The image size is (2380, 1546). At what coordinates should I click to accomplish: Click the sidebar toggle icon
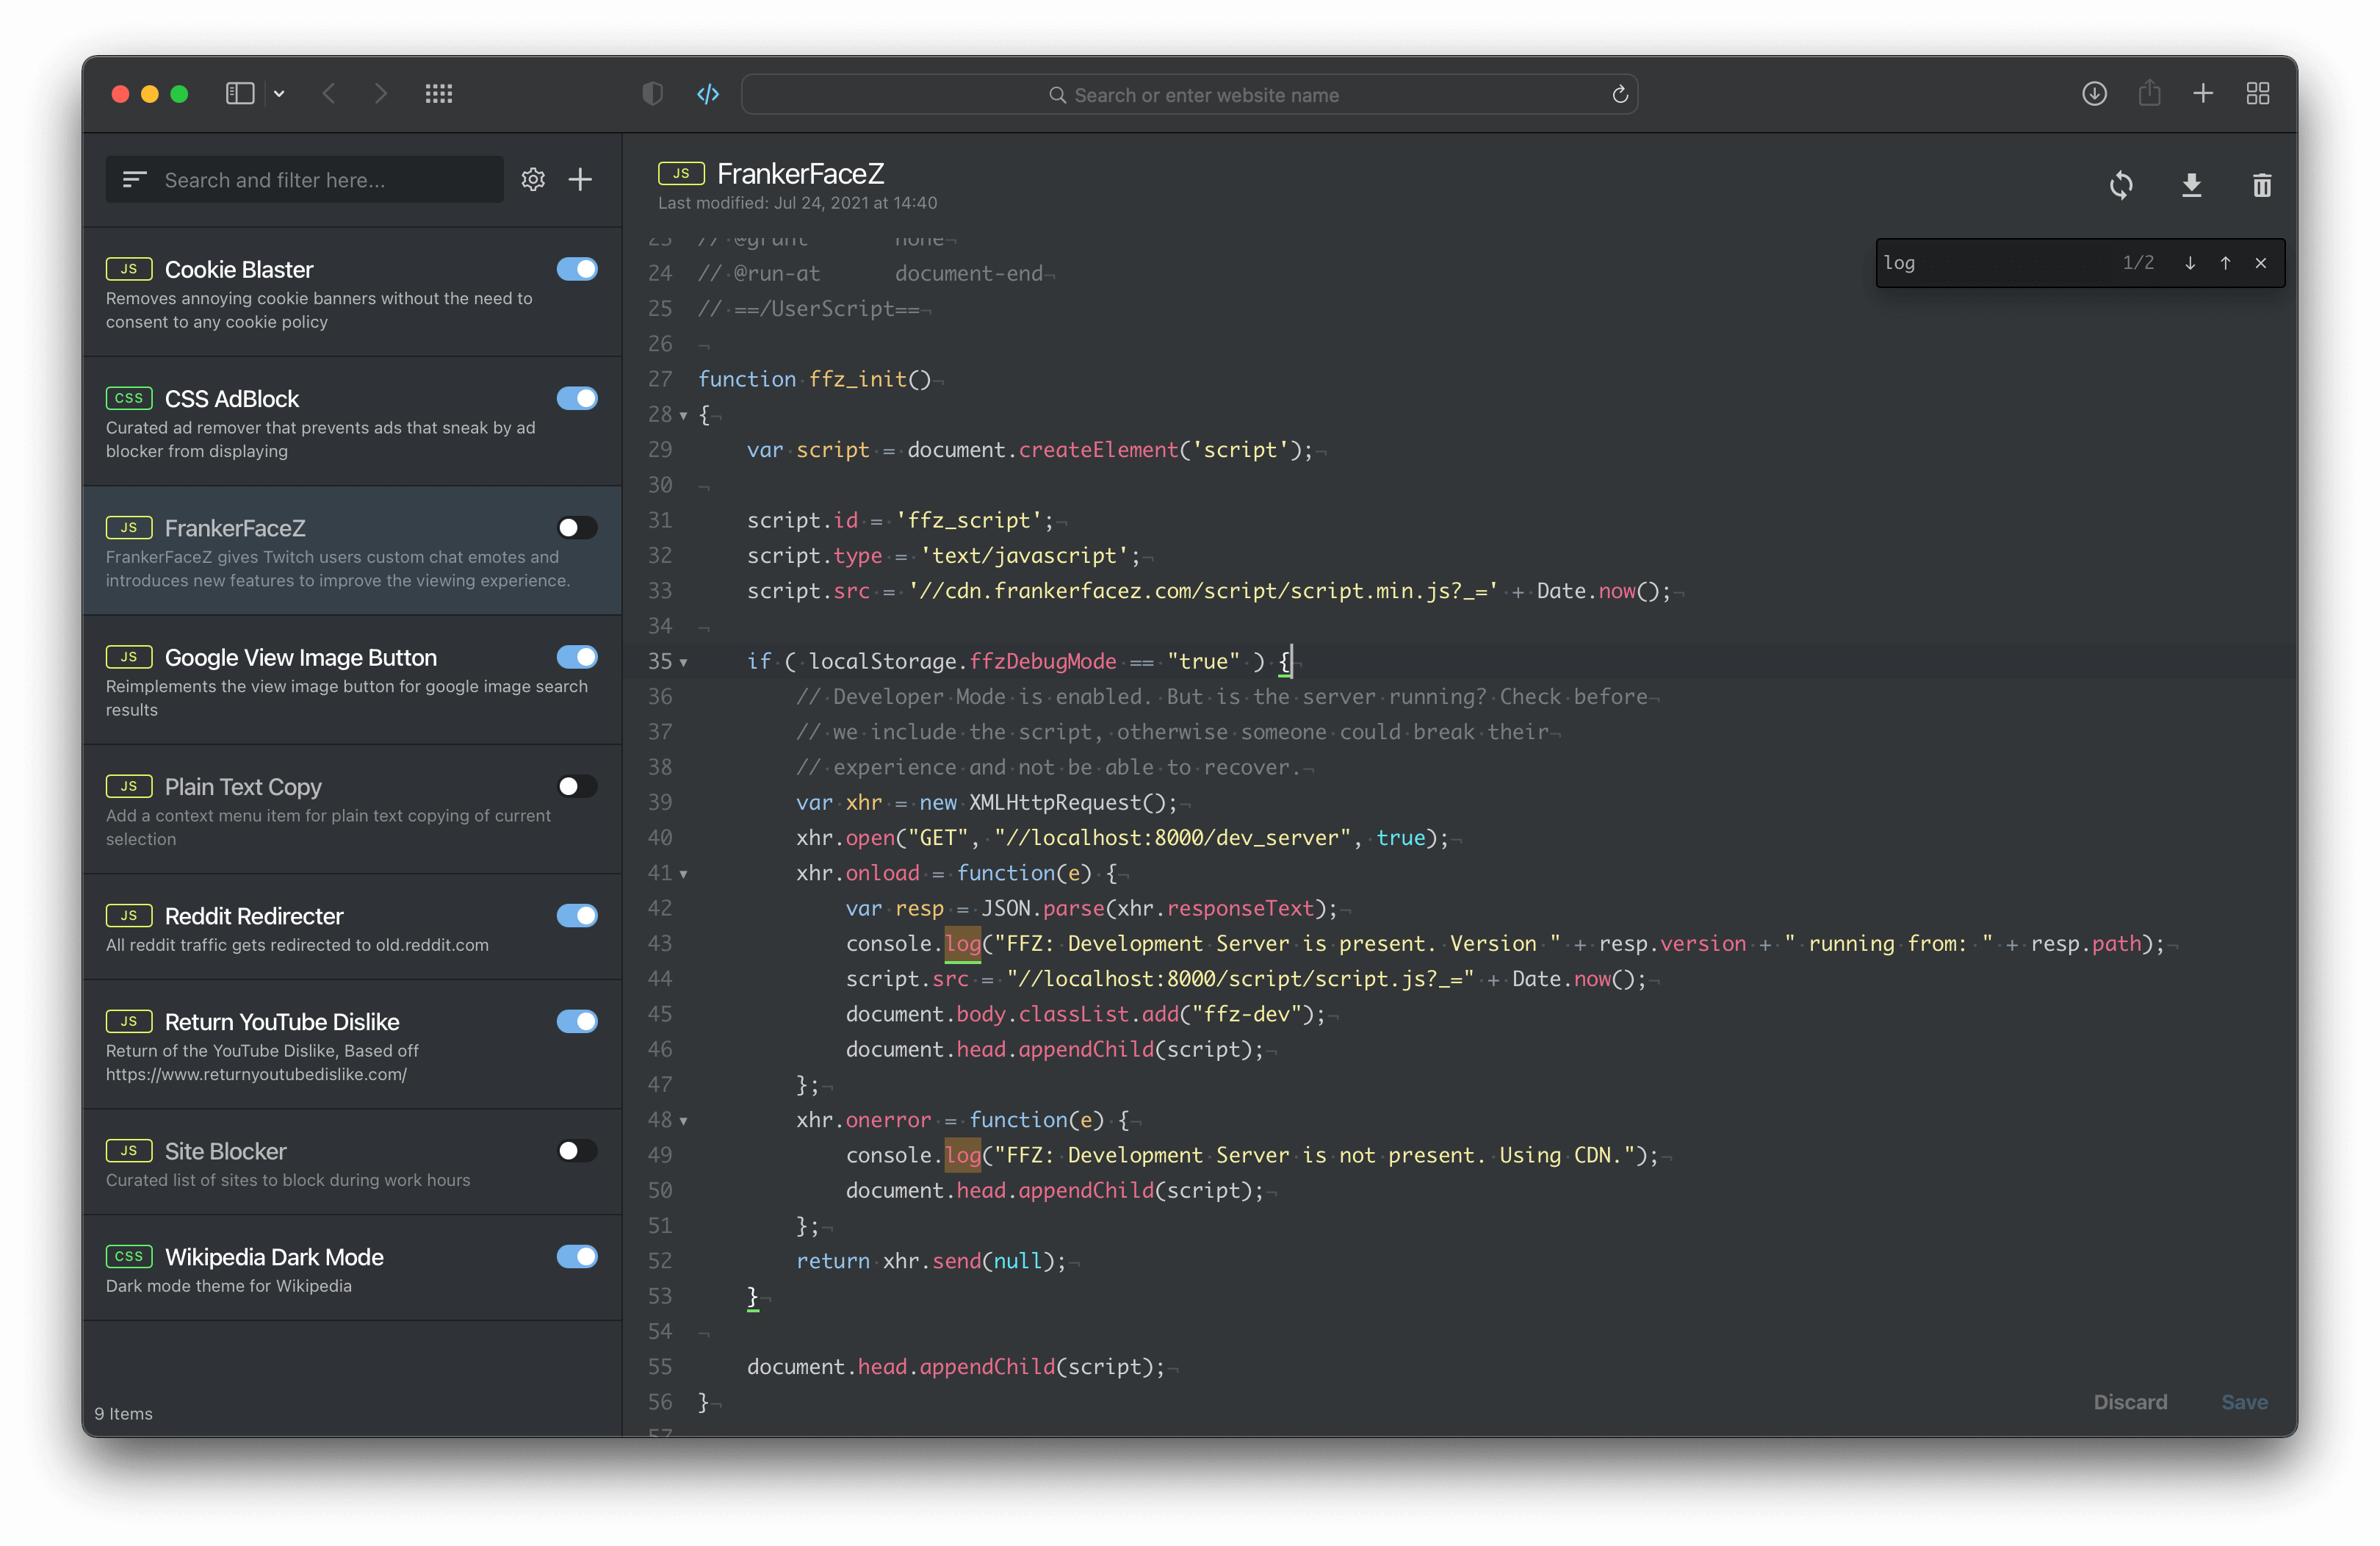click(x=241, y=94)
